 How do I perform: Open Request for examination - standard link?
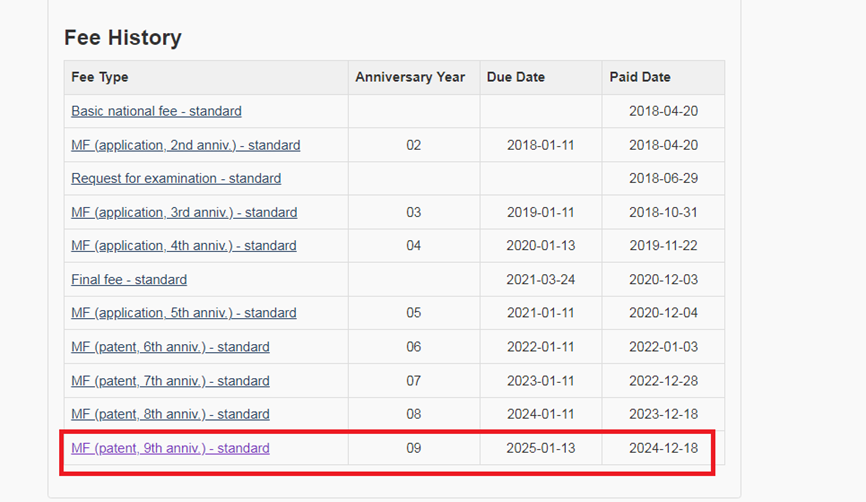tap(176, 178)
